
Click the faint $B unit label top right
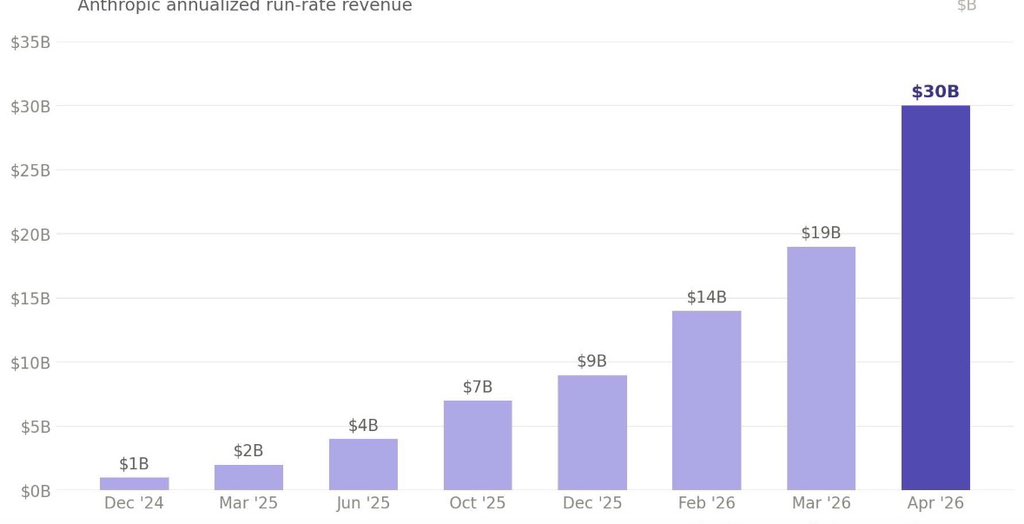pyautogui.click(x=967, y=6)
